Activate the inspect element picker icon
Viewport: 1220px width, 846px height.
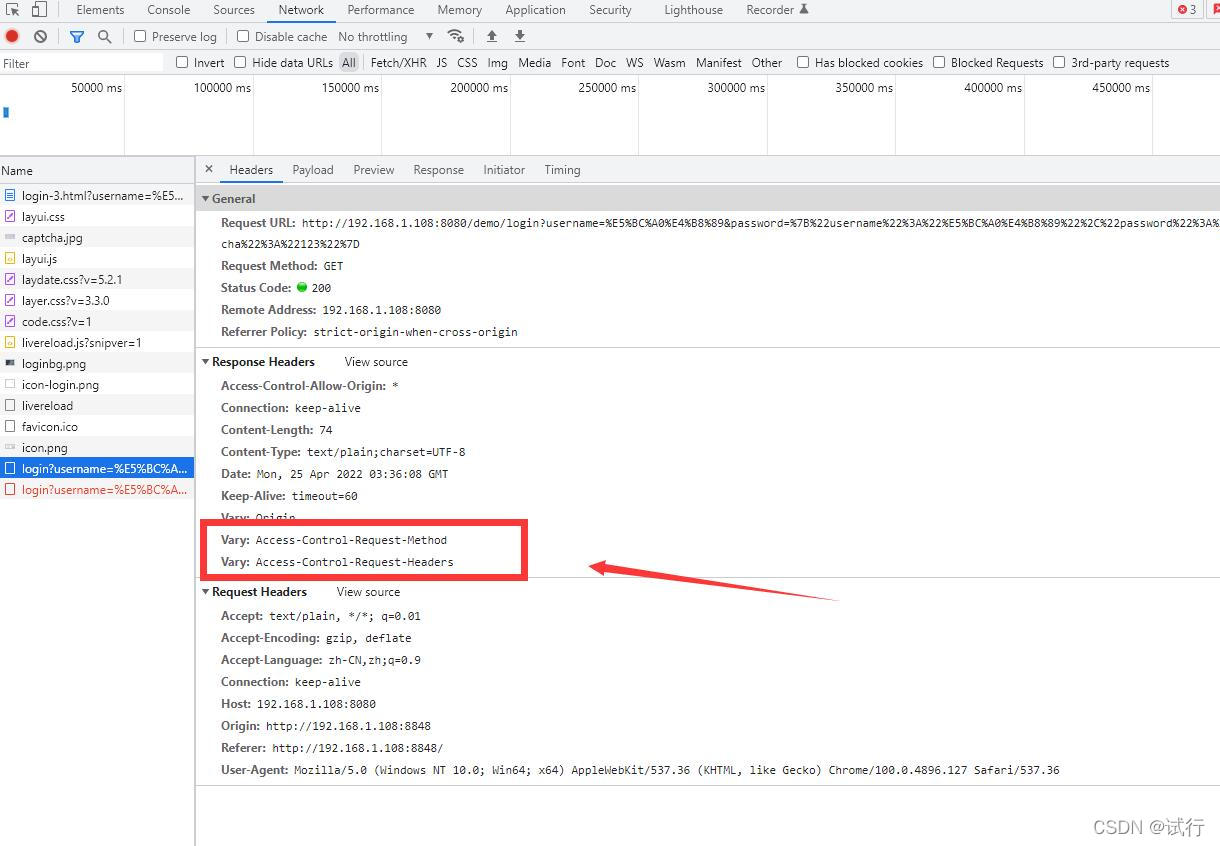13,10
